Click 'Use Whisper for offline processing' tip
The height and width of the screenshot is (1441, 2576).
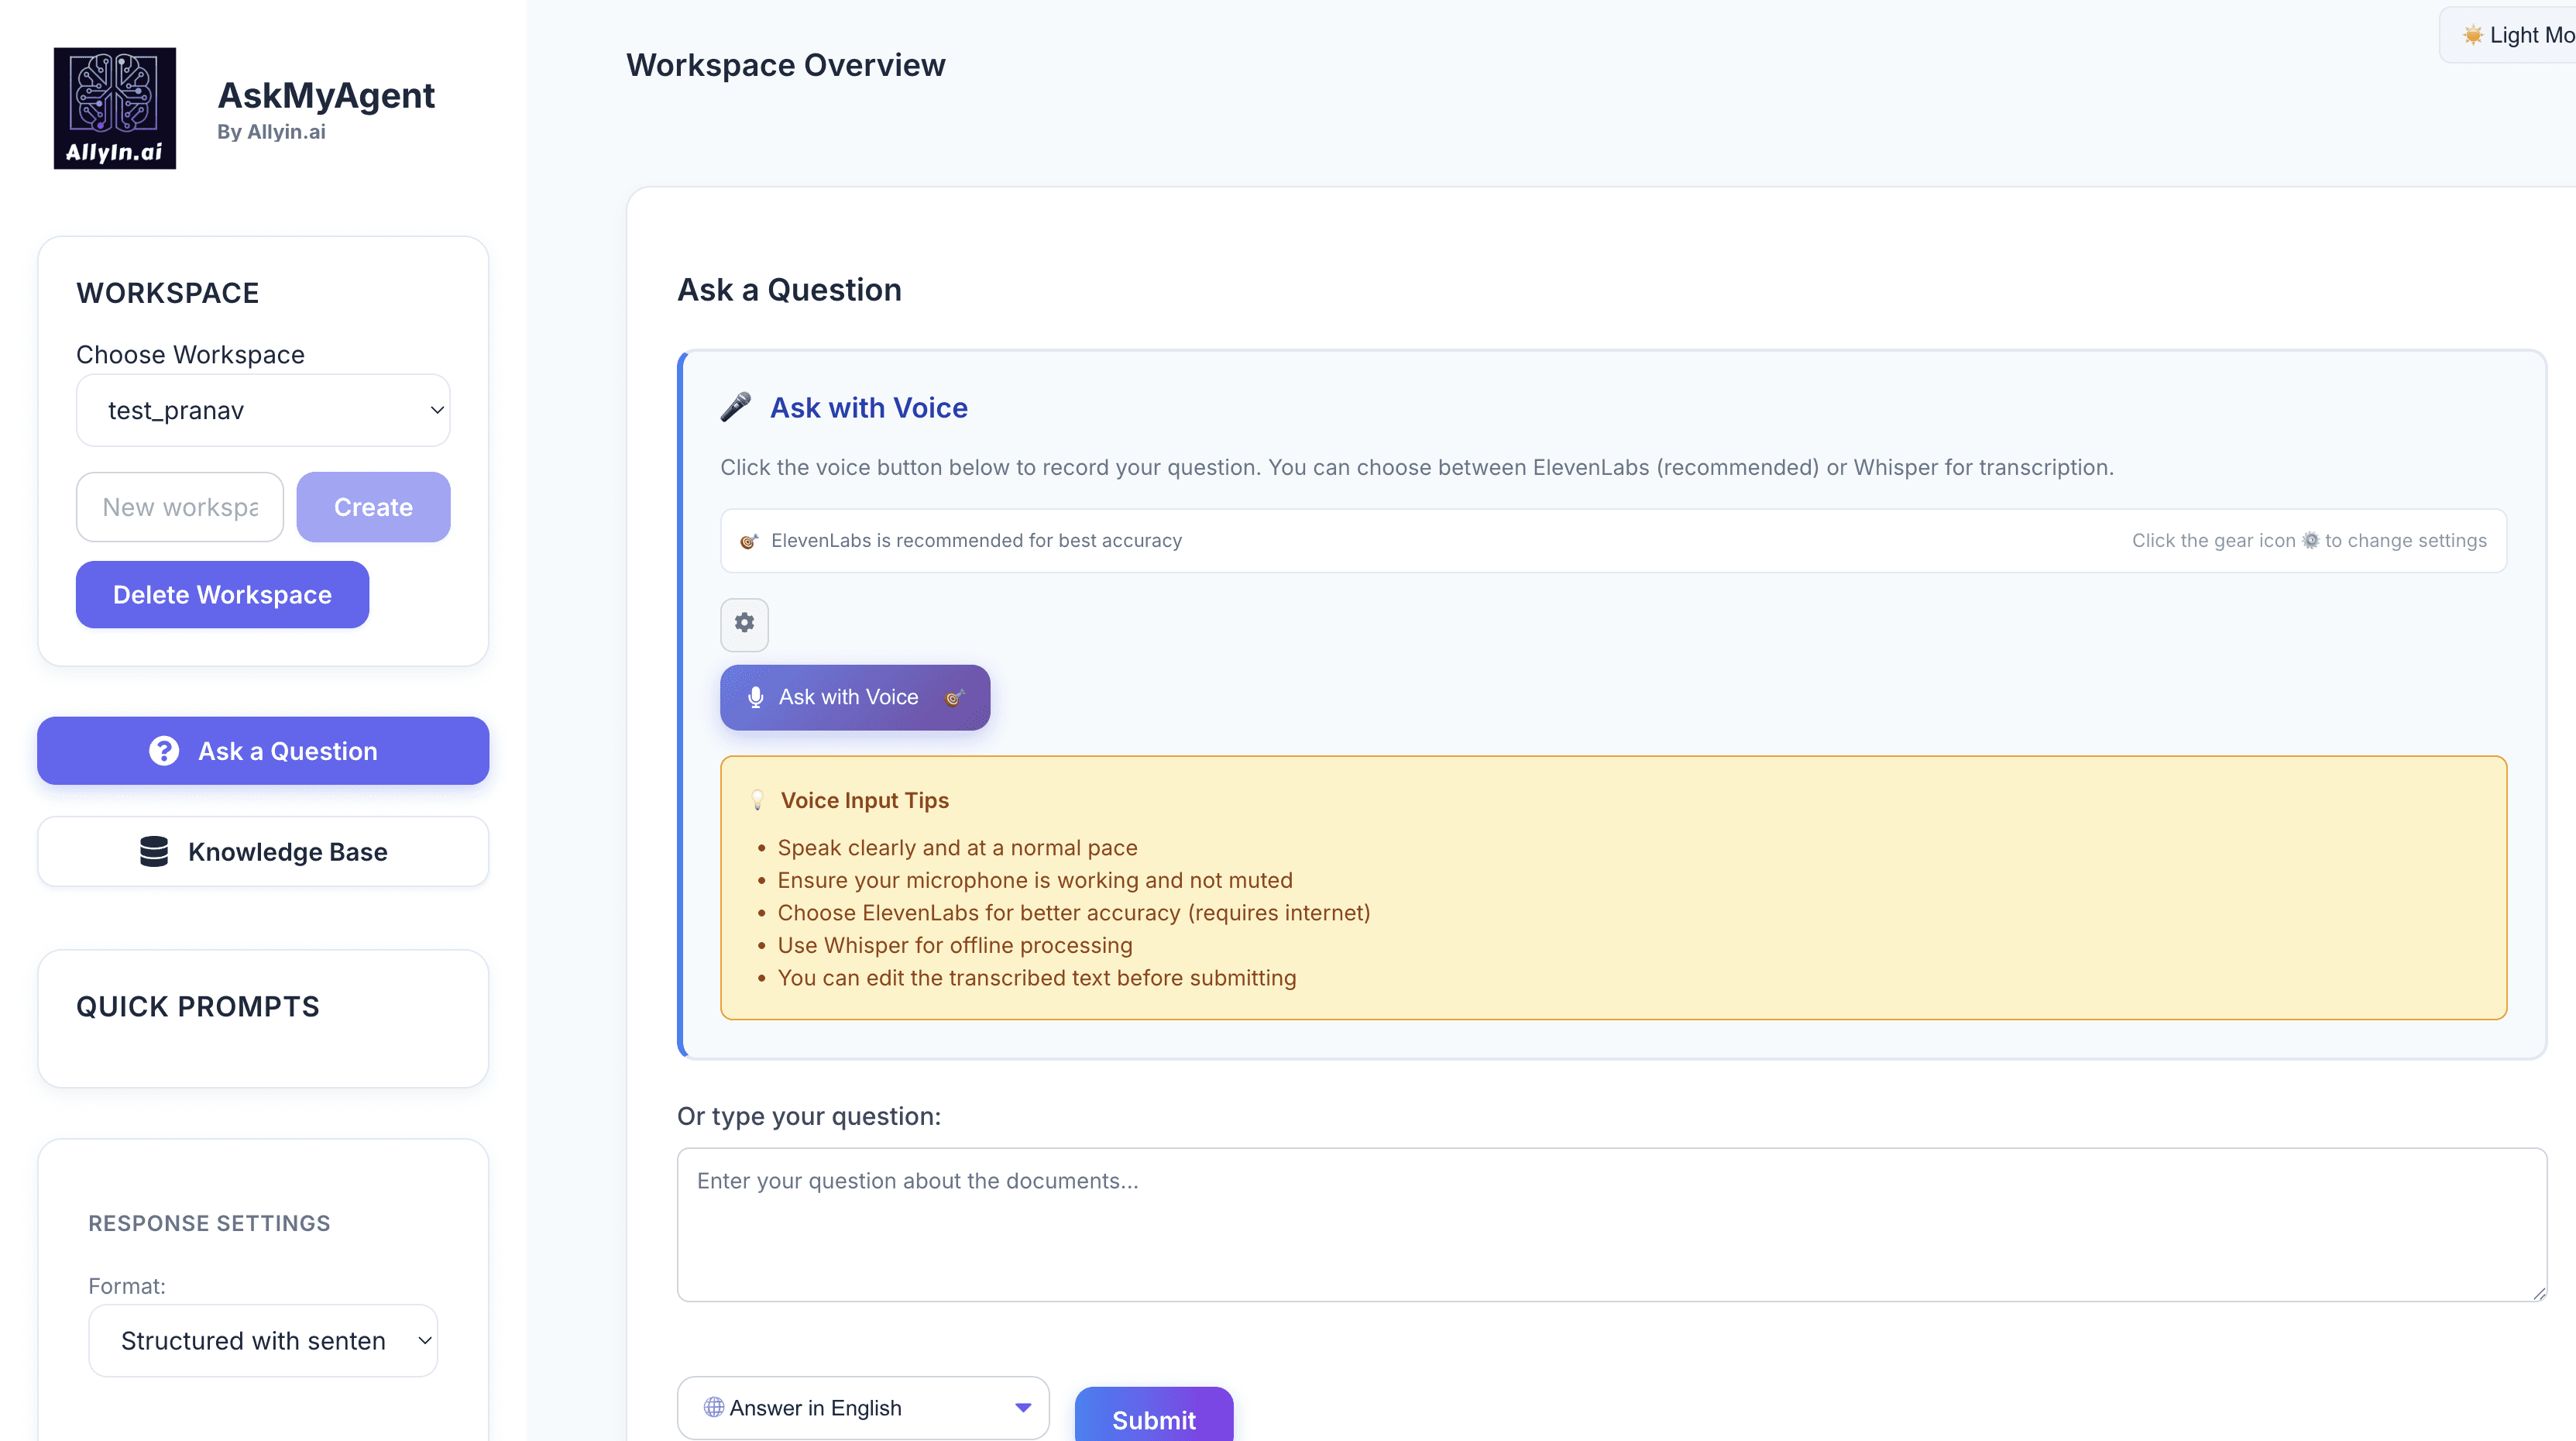tap(955, 945)
